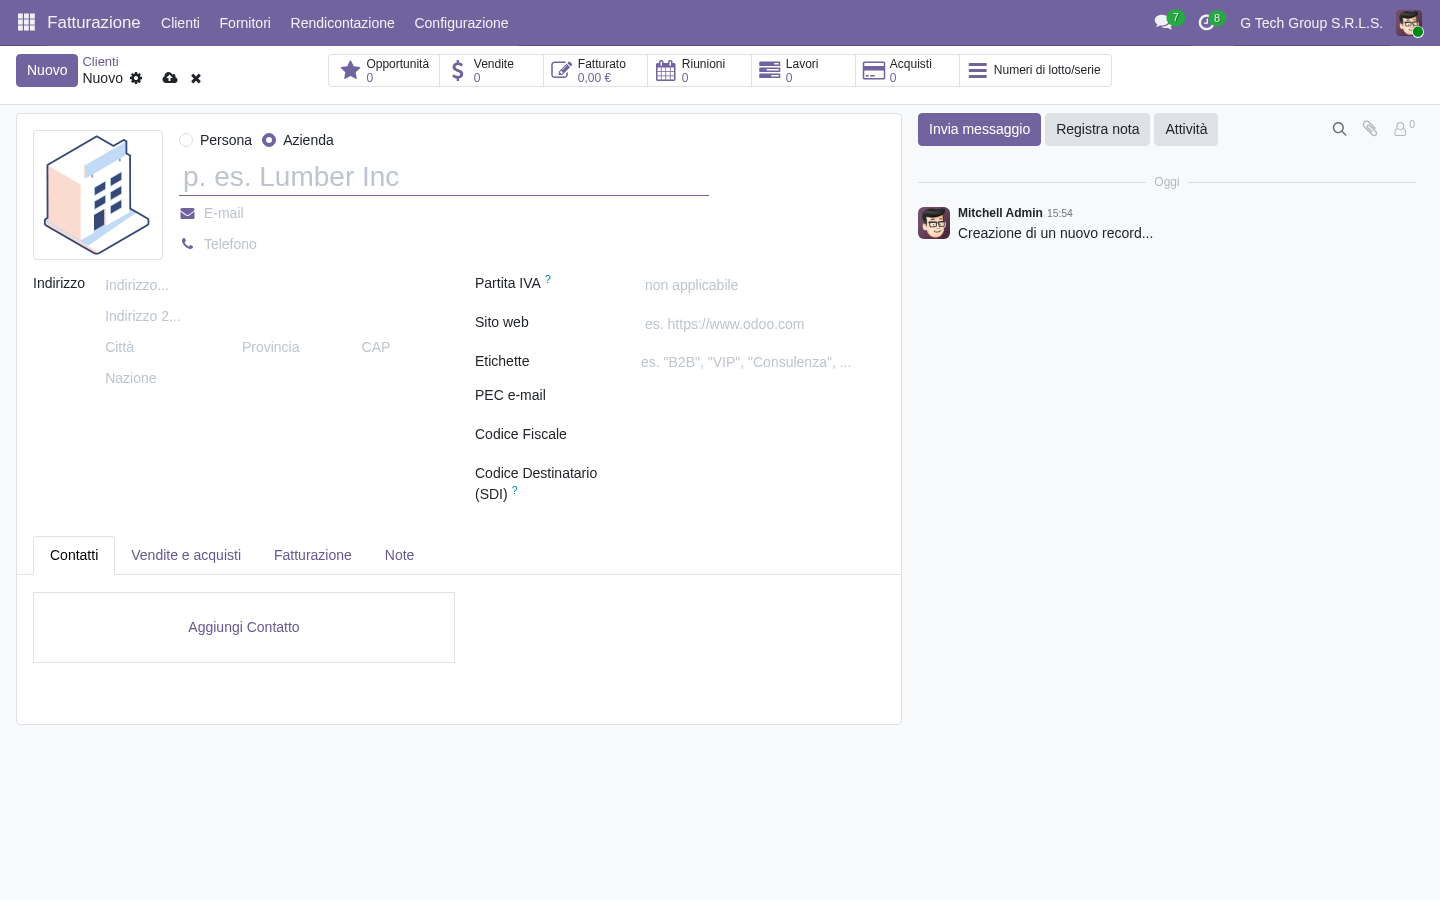
Task: Open company switcher G Tech Group S.R.L.S.
Action: [x=1311, y=23]
